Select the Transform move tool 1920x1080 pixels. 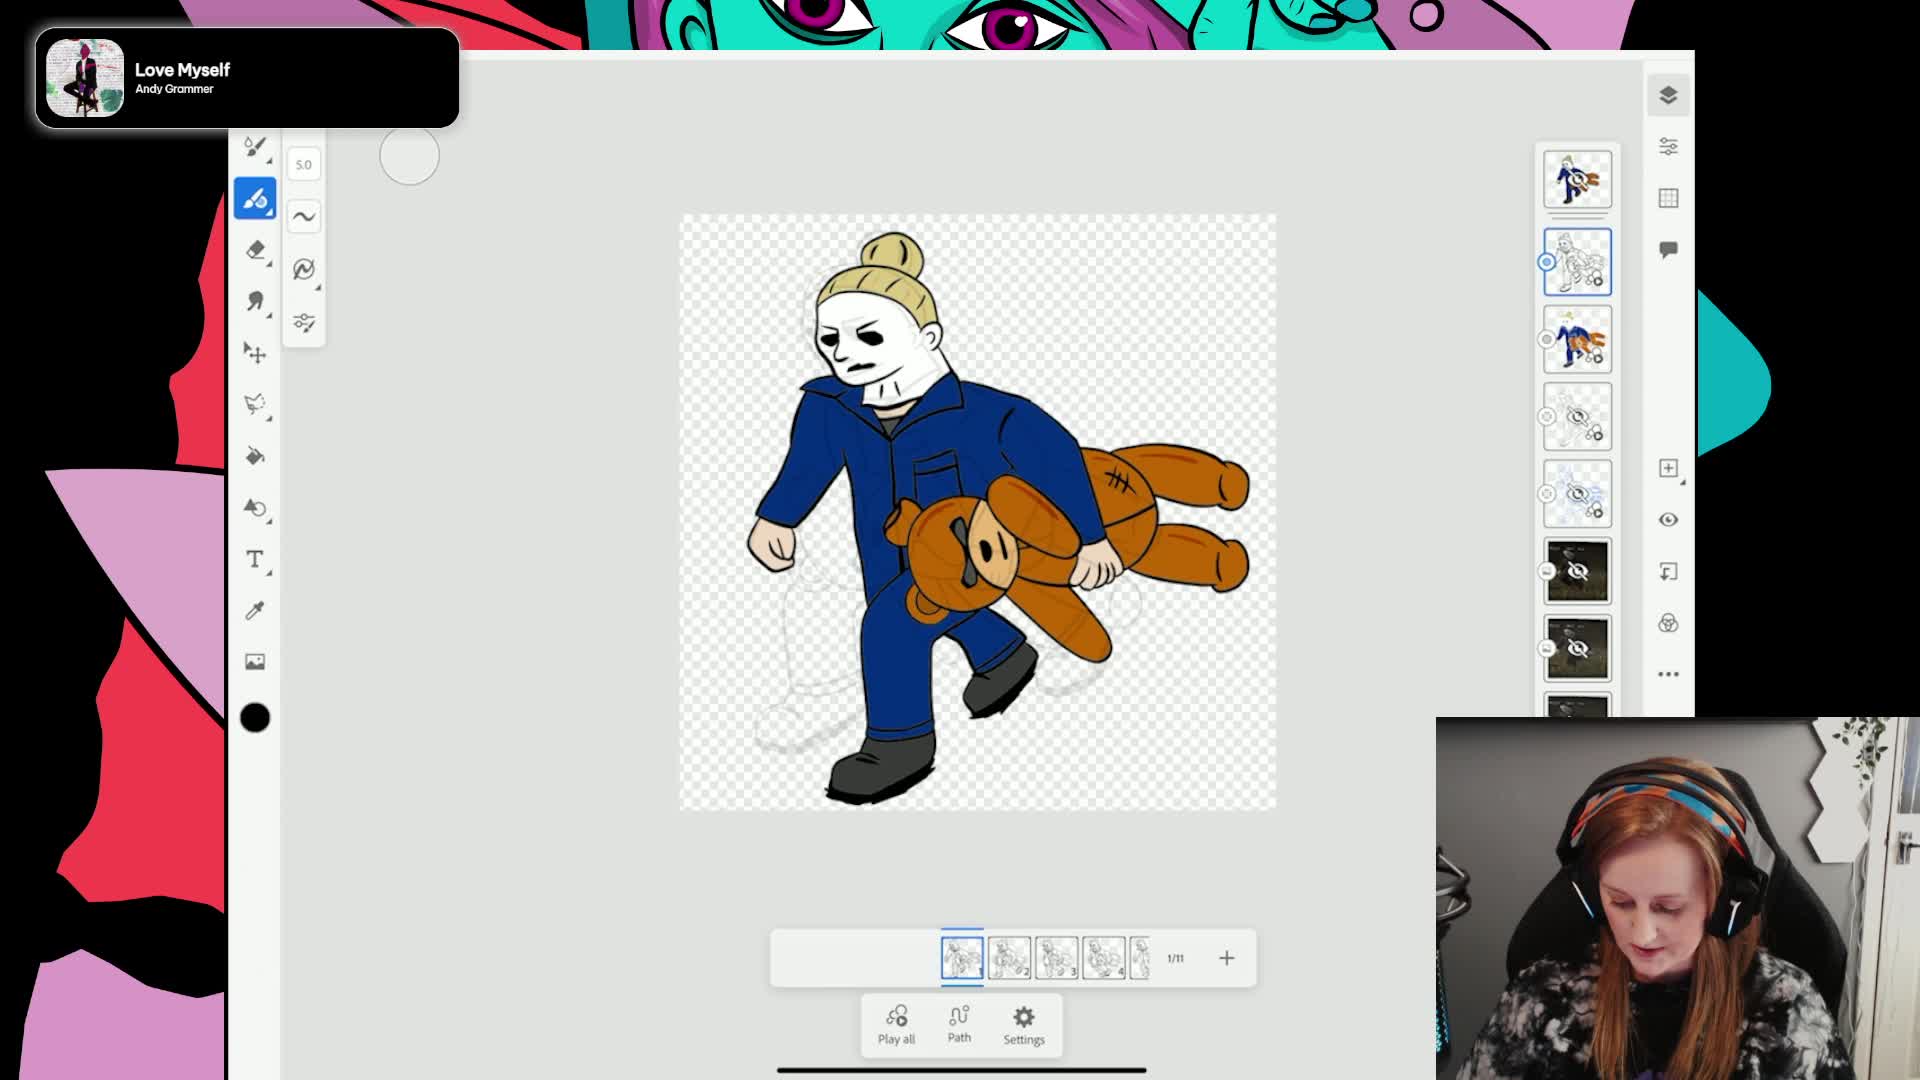tap(255, 353)
